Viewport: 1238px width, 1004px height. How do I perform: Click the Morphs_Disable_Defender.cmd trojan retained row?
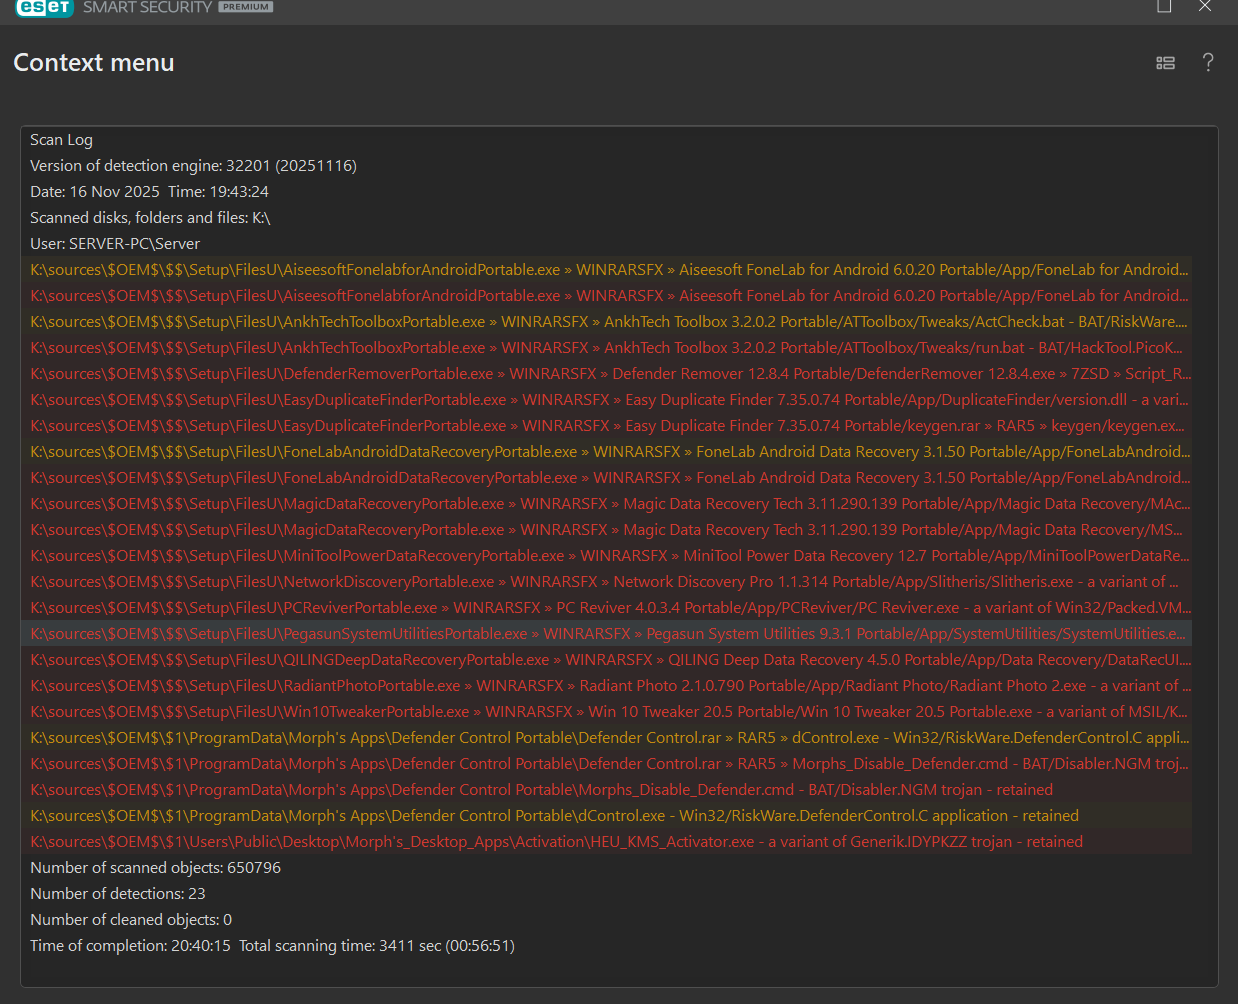[541, 790]
